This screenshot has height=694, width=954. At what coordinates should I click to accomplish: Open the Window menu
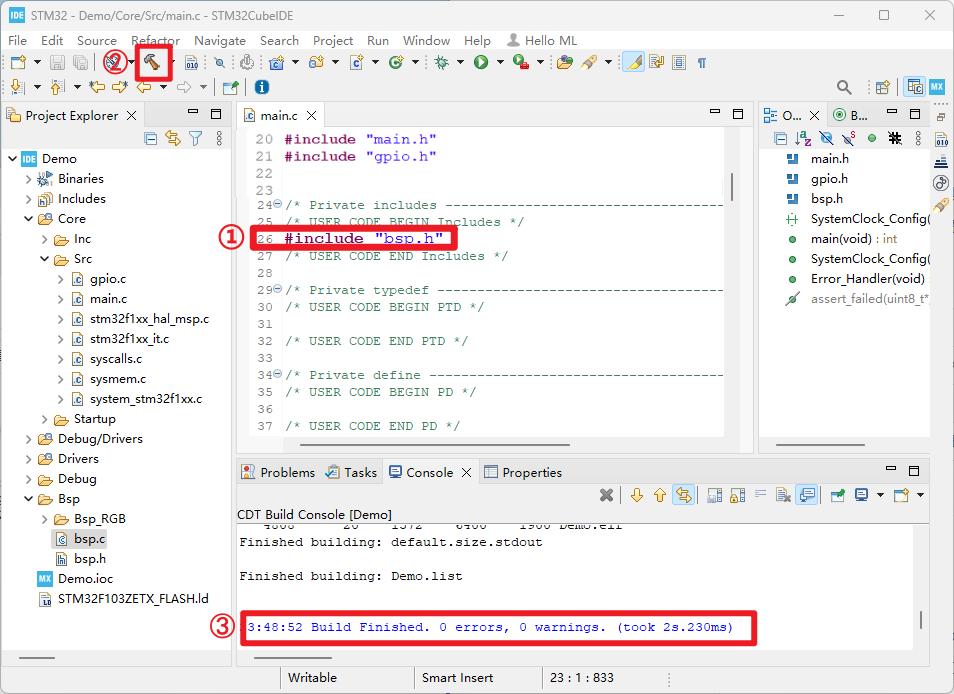(426, 41)
